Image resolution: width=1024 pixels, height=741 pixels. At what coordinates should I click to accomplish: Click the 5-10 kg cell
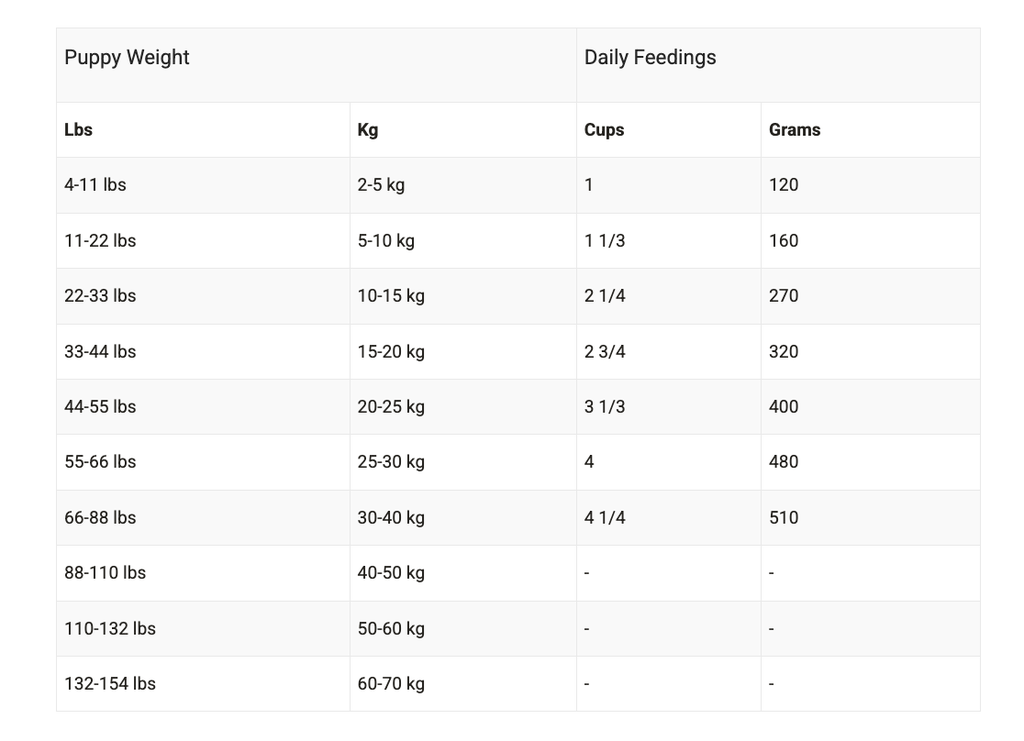[386, 241]
